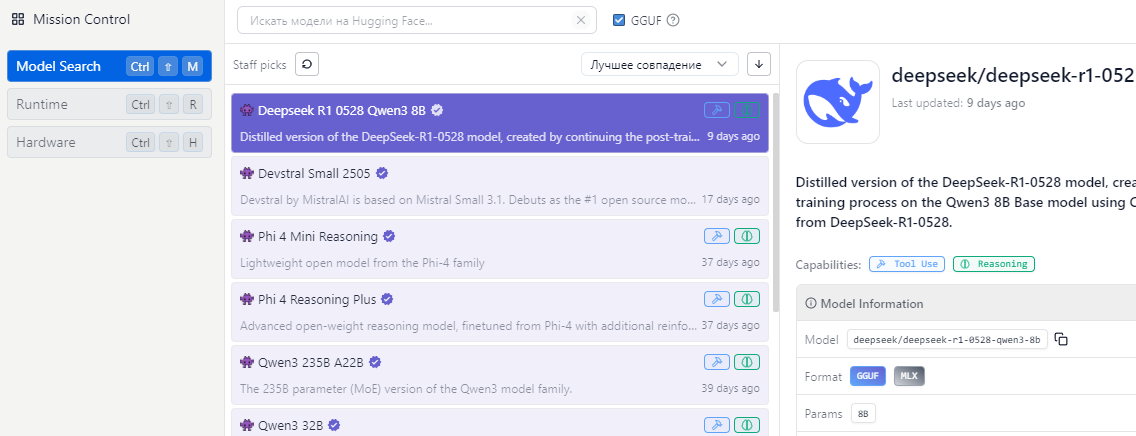Viewport: 1136px width, 436px height.
Task: Go to the Hardware tab
Action: (46, 142)
